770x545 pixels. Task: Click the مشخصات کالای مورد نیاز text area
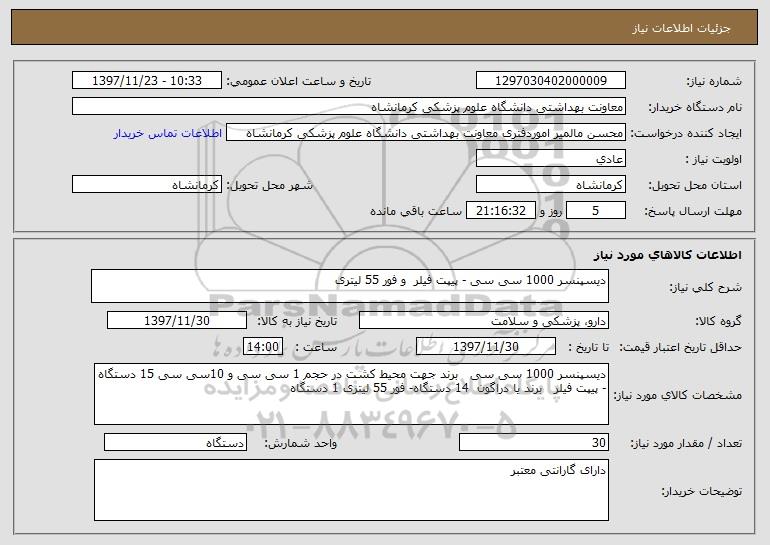click(351, 394)
